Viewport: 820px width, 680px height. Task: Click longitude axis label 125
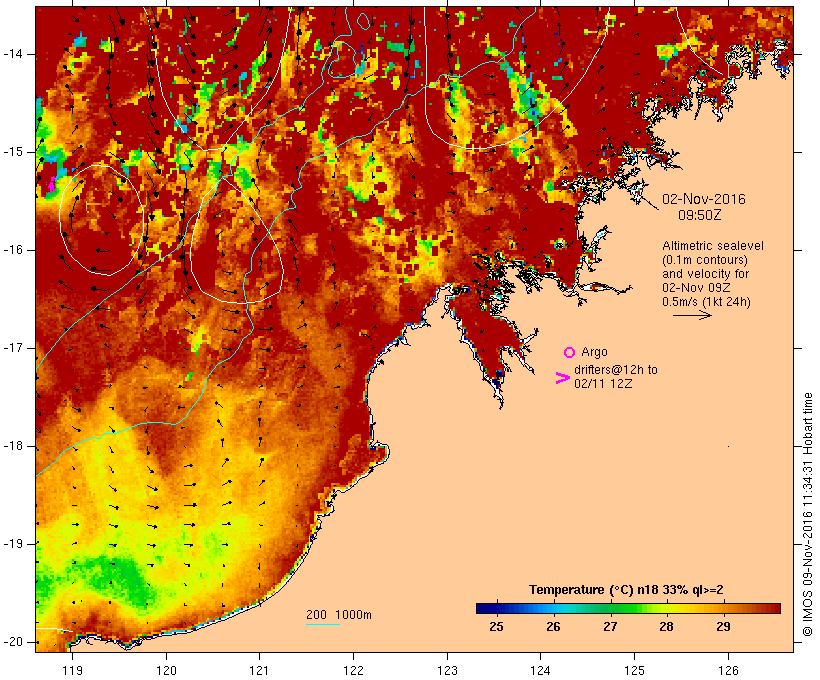point(634,670)
